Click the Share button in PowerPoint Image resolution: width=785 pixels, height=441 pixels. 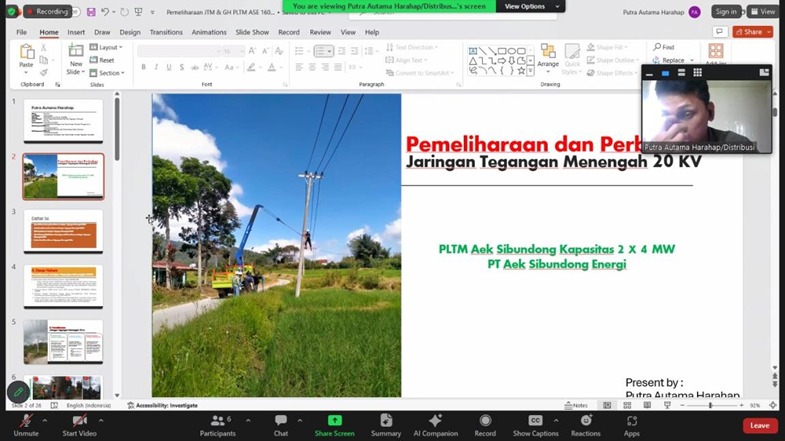coord(749,32)
